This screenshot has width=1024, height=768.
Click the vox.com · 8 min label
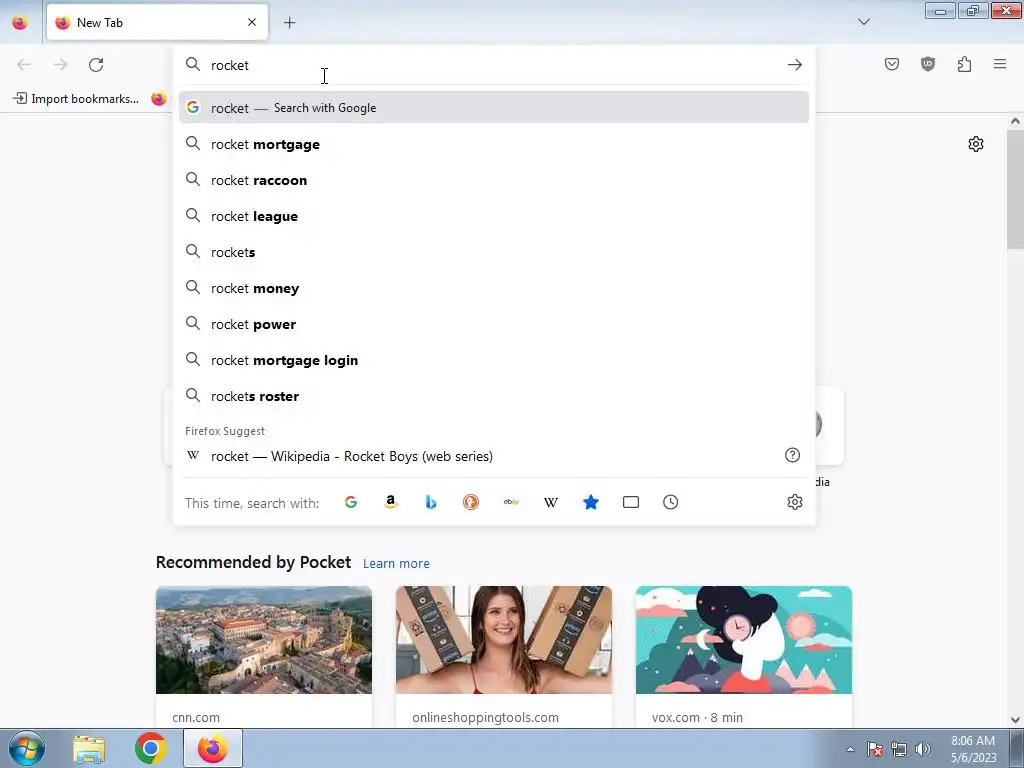point(697,717)
